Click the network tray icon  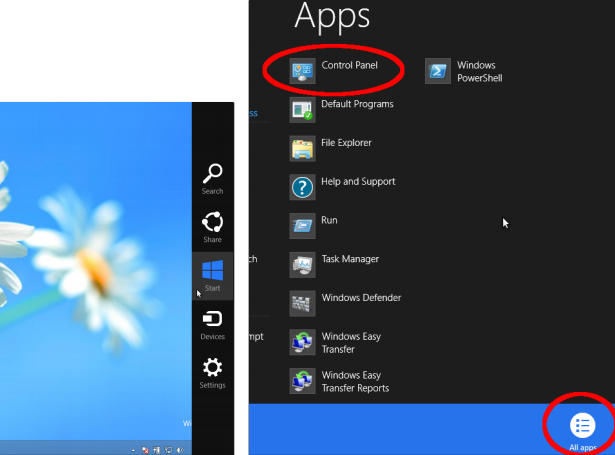click(168, 450)
